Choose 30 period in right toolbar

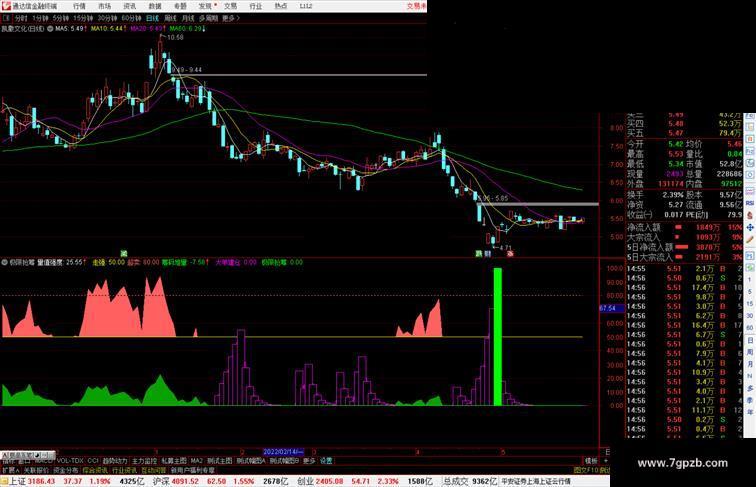pyautogui.click(x=750, y=316)
